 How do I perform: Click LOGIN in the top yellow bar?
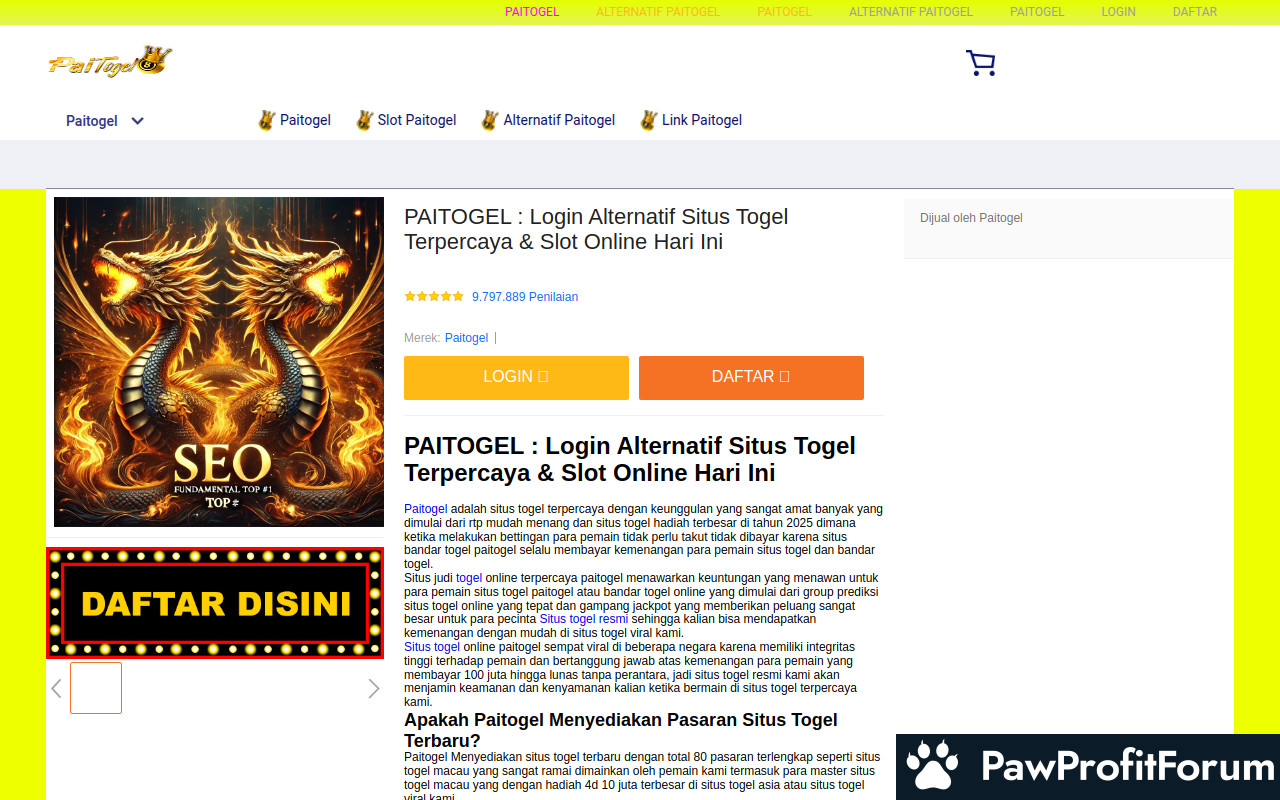pyautogui.click(x=1118, y=12)
